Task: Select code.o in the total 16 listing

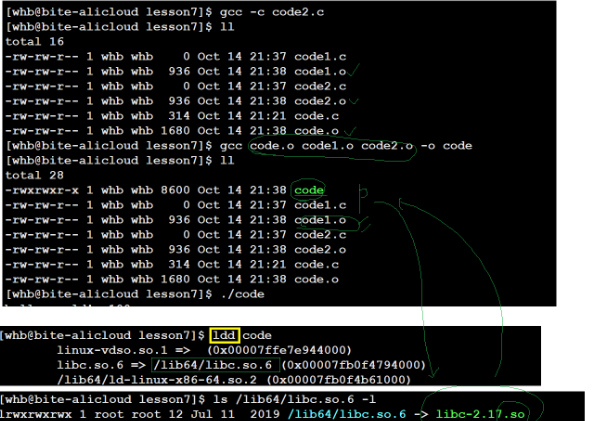Action: click(316, 131)
